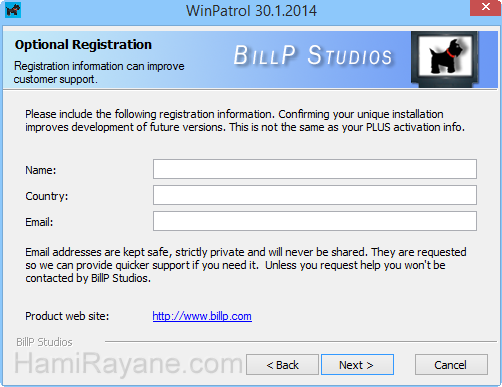Click the BillP Studios banner text
Image resolution: width=502 pixels, height=387 pixels.
[312, 55]
